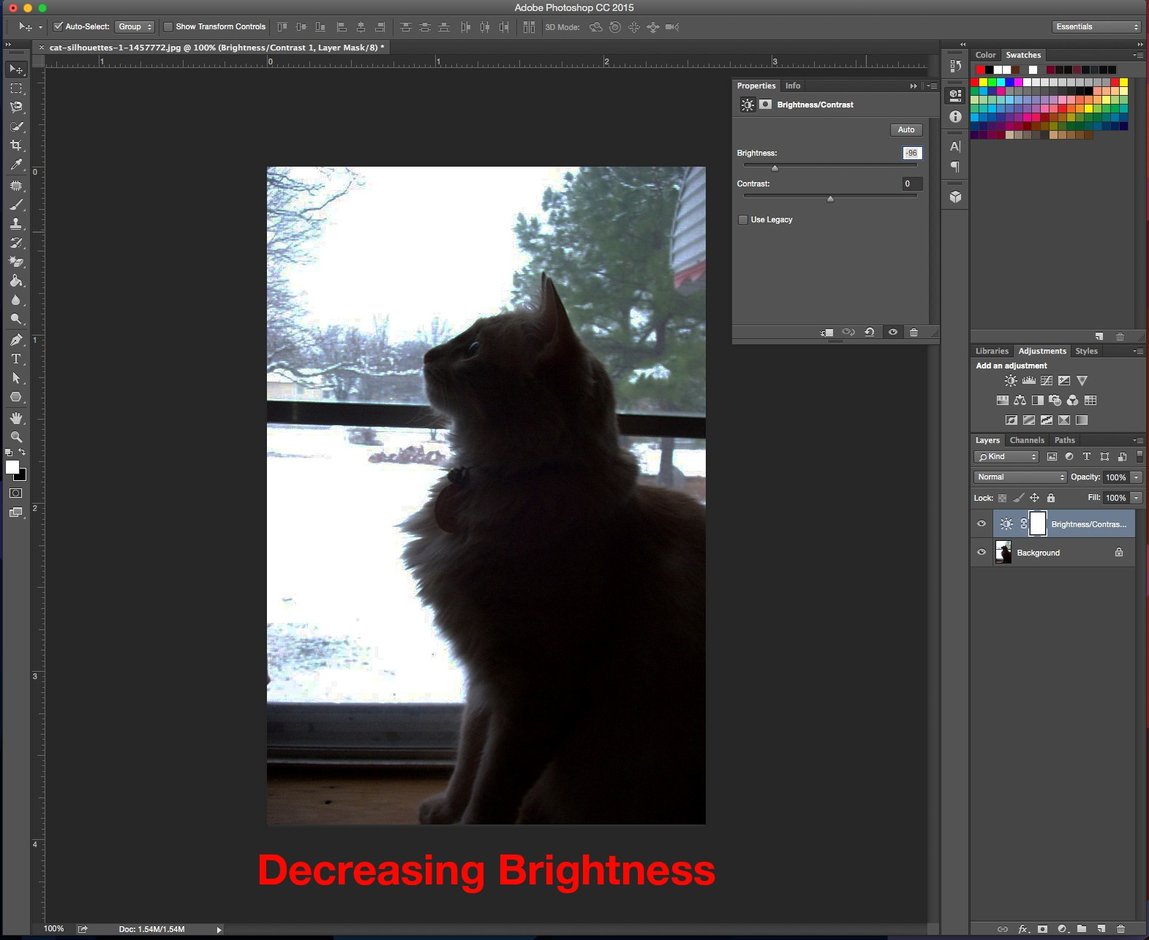The width and height of the screenshot is (1149, 940).
Task: Add a Hue/Saturation adjustment
Action: [x=1003, y=400]
